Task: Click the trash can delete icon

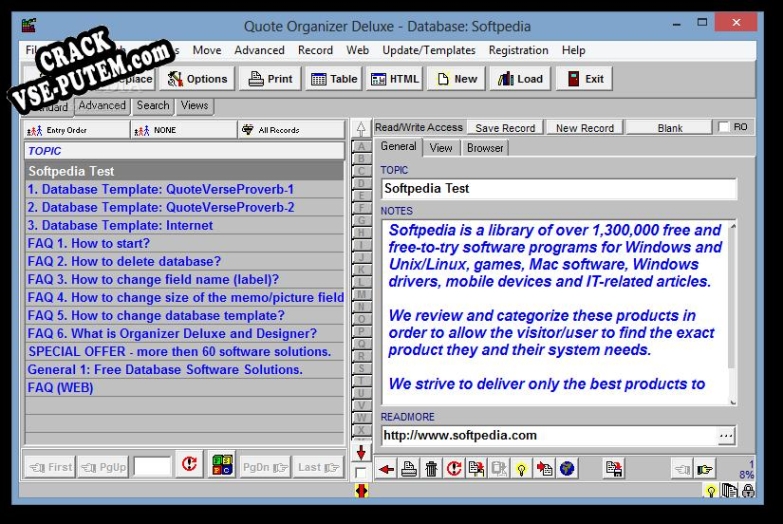Action: (431, 469)
